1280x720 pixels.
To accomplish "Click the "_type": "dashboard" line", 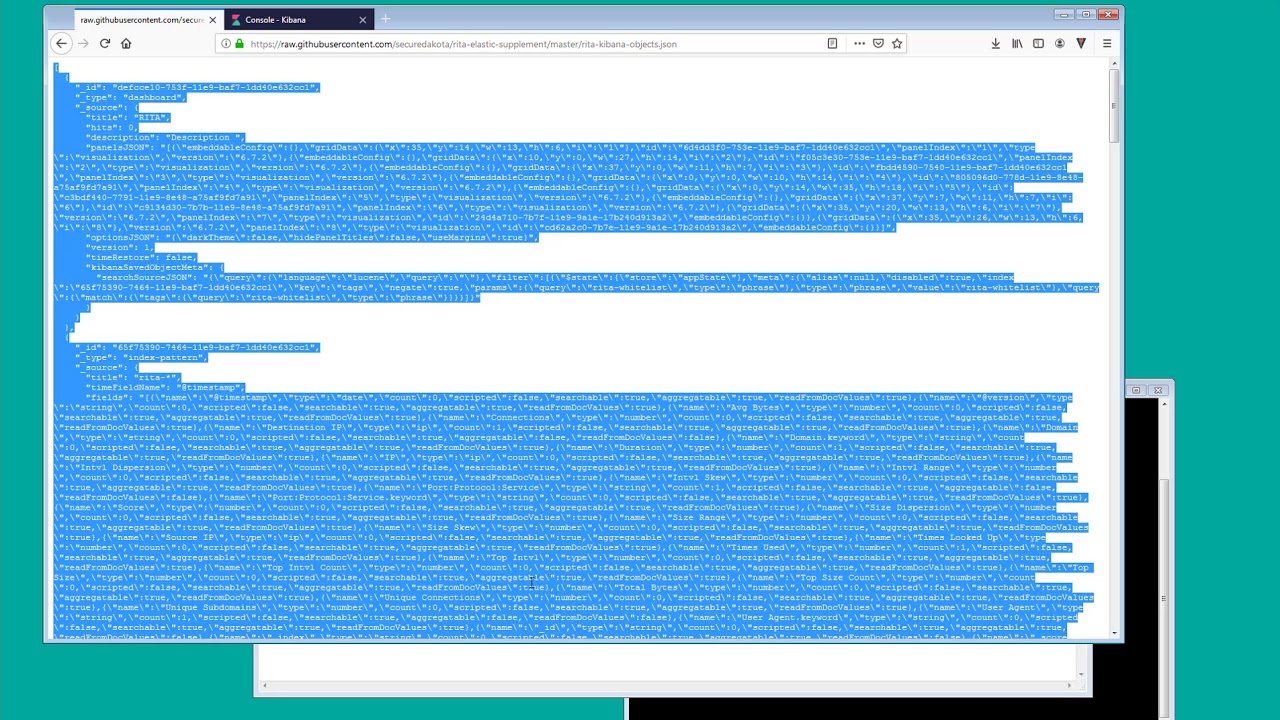I will [130, 97].
